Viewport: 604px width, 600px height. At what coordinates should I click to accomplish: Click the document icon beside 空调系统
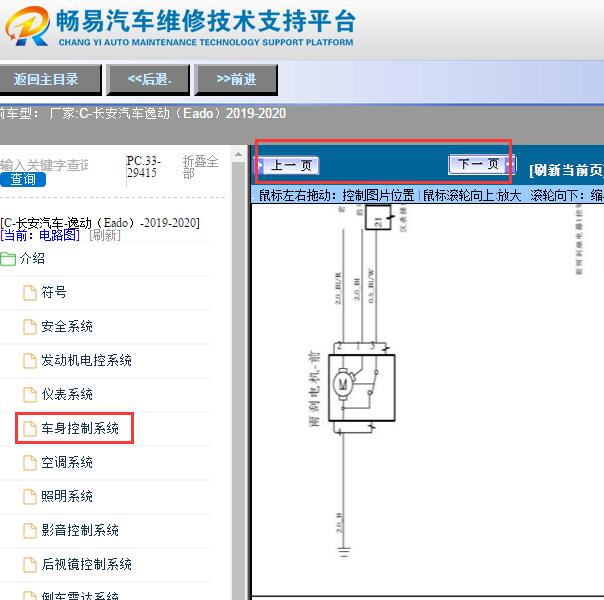point(30,463)
